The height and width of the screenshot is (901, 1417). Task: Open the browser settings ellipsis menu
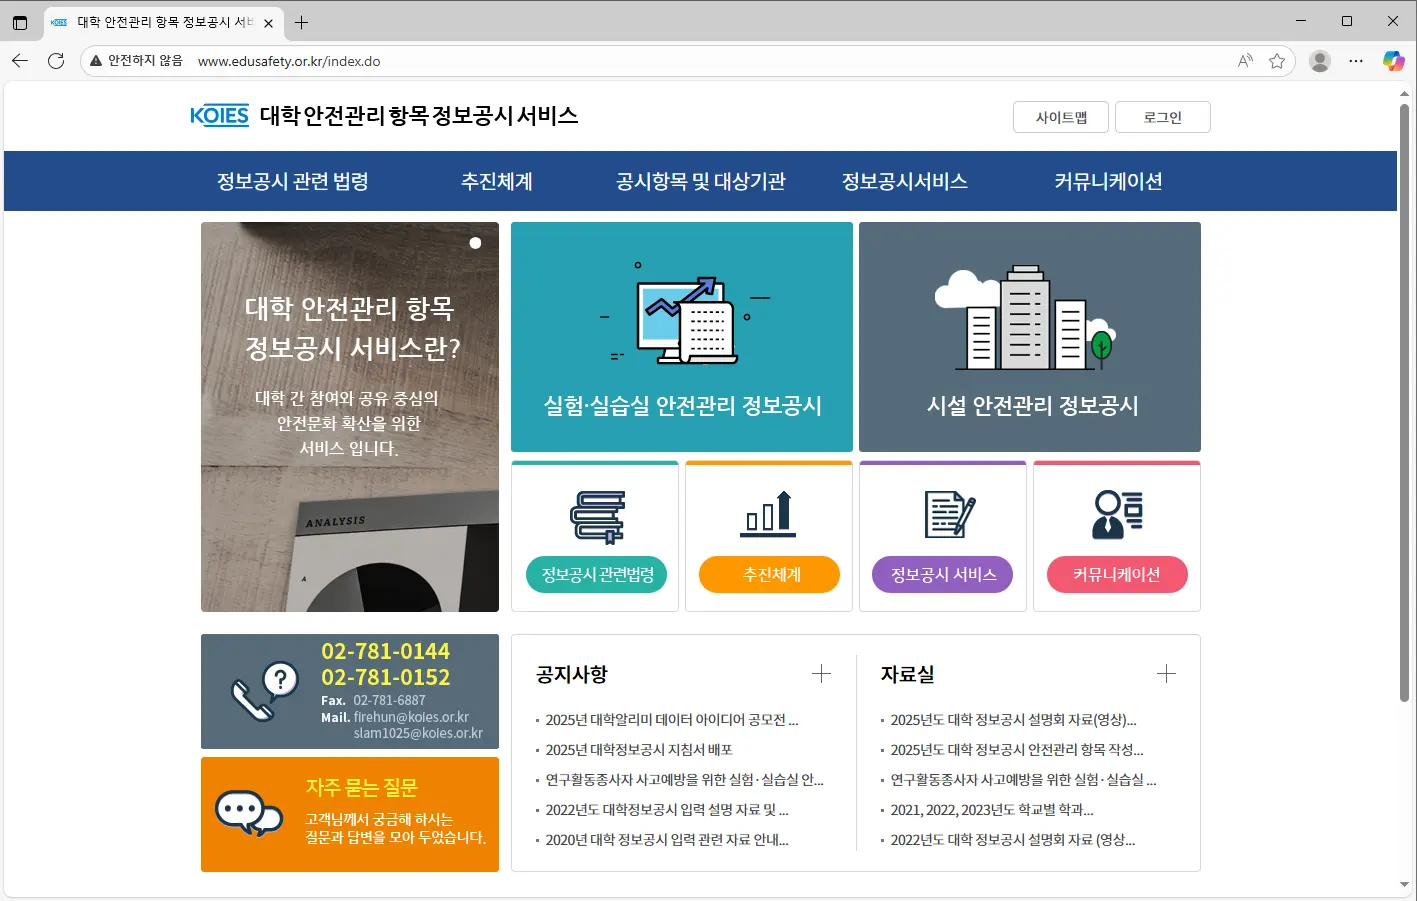coord(1356,61)
